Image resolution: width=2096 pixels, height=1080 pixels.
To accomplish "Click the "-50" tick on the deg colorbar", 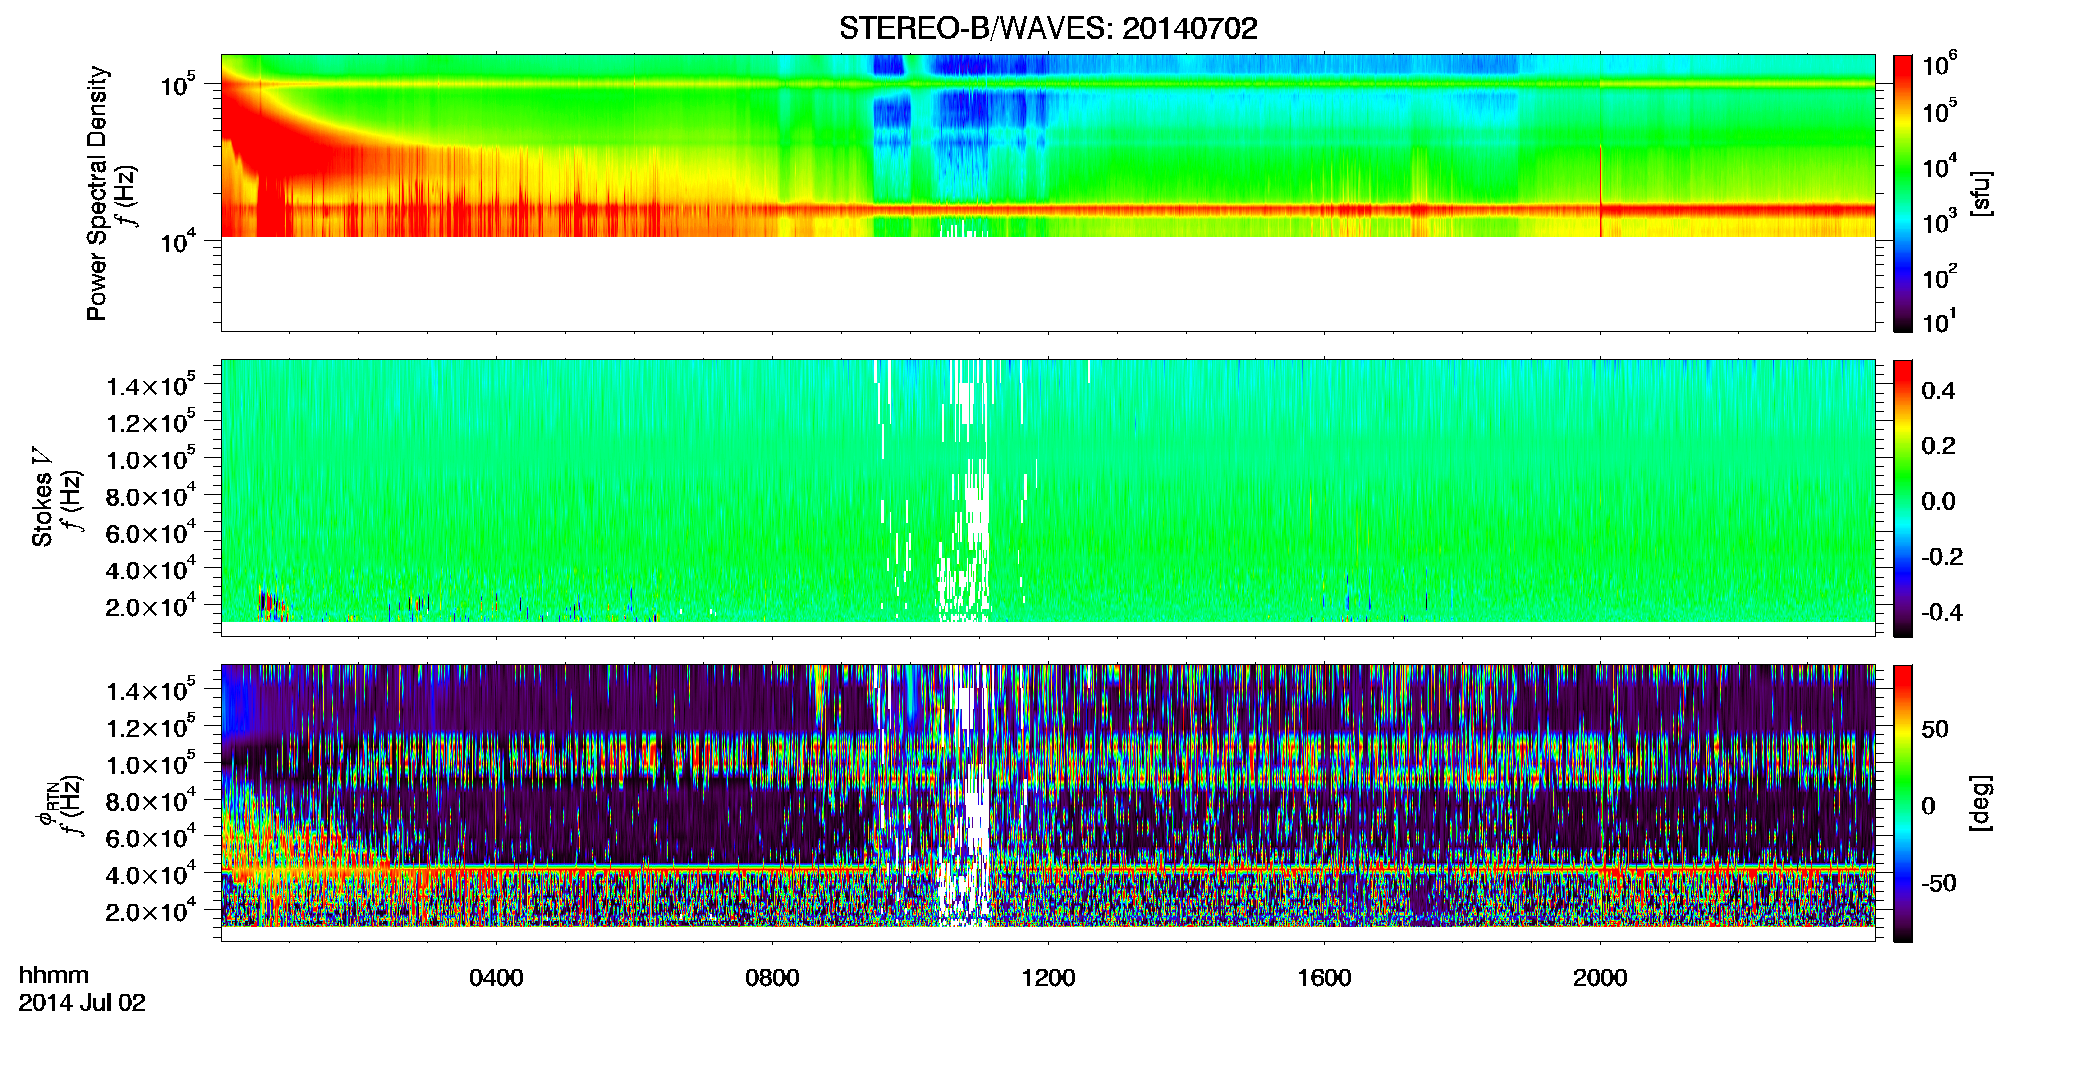I will (1939, 883).
